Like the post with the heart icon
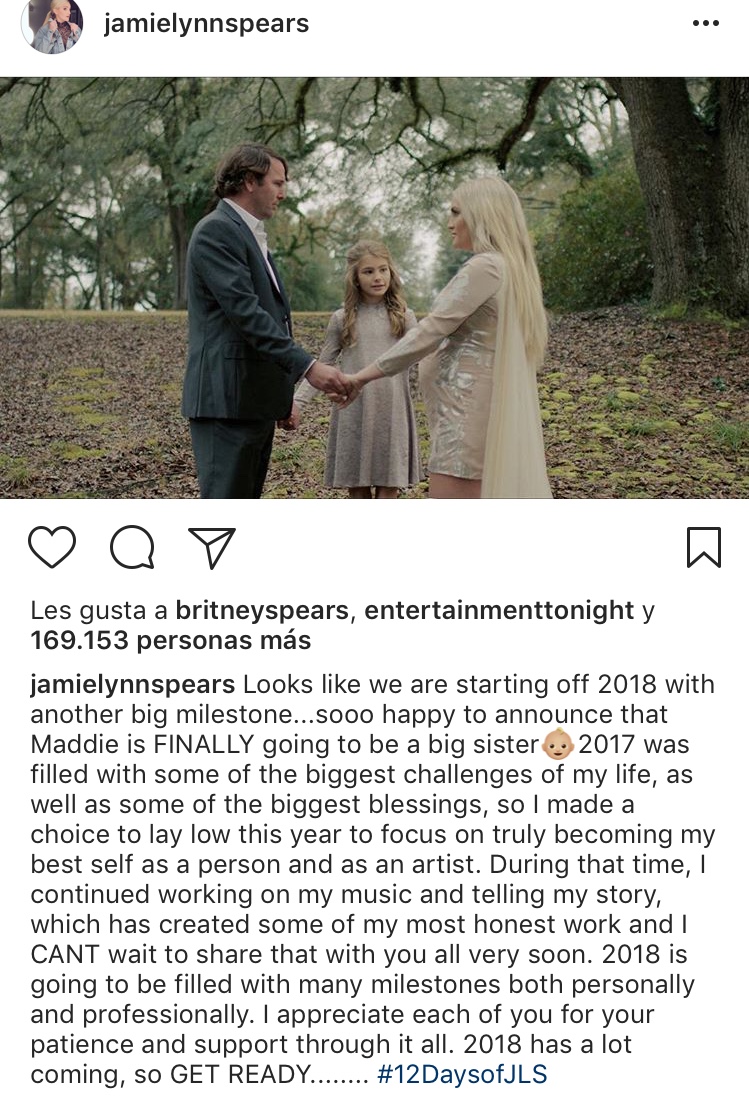749x1100 pixels. [52, 548]
